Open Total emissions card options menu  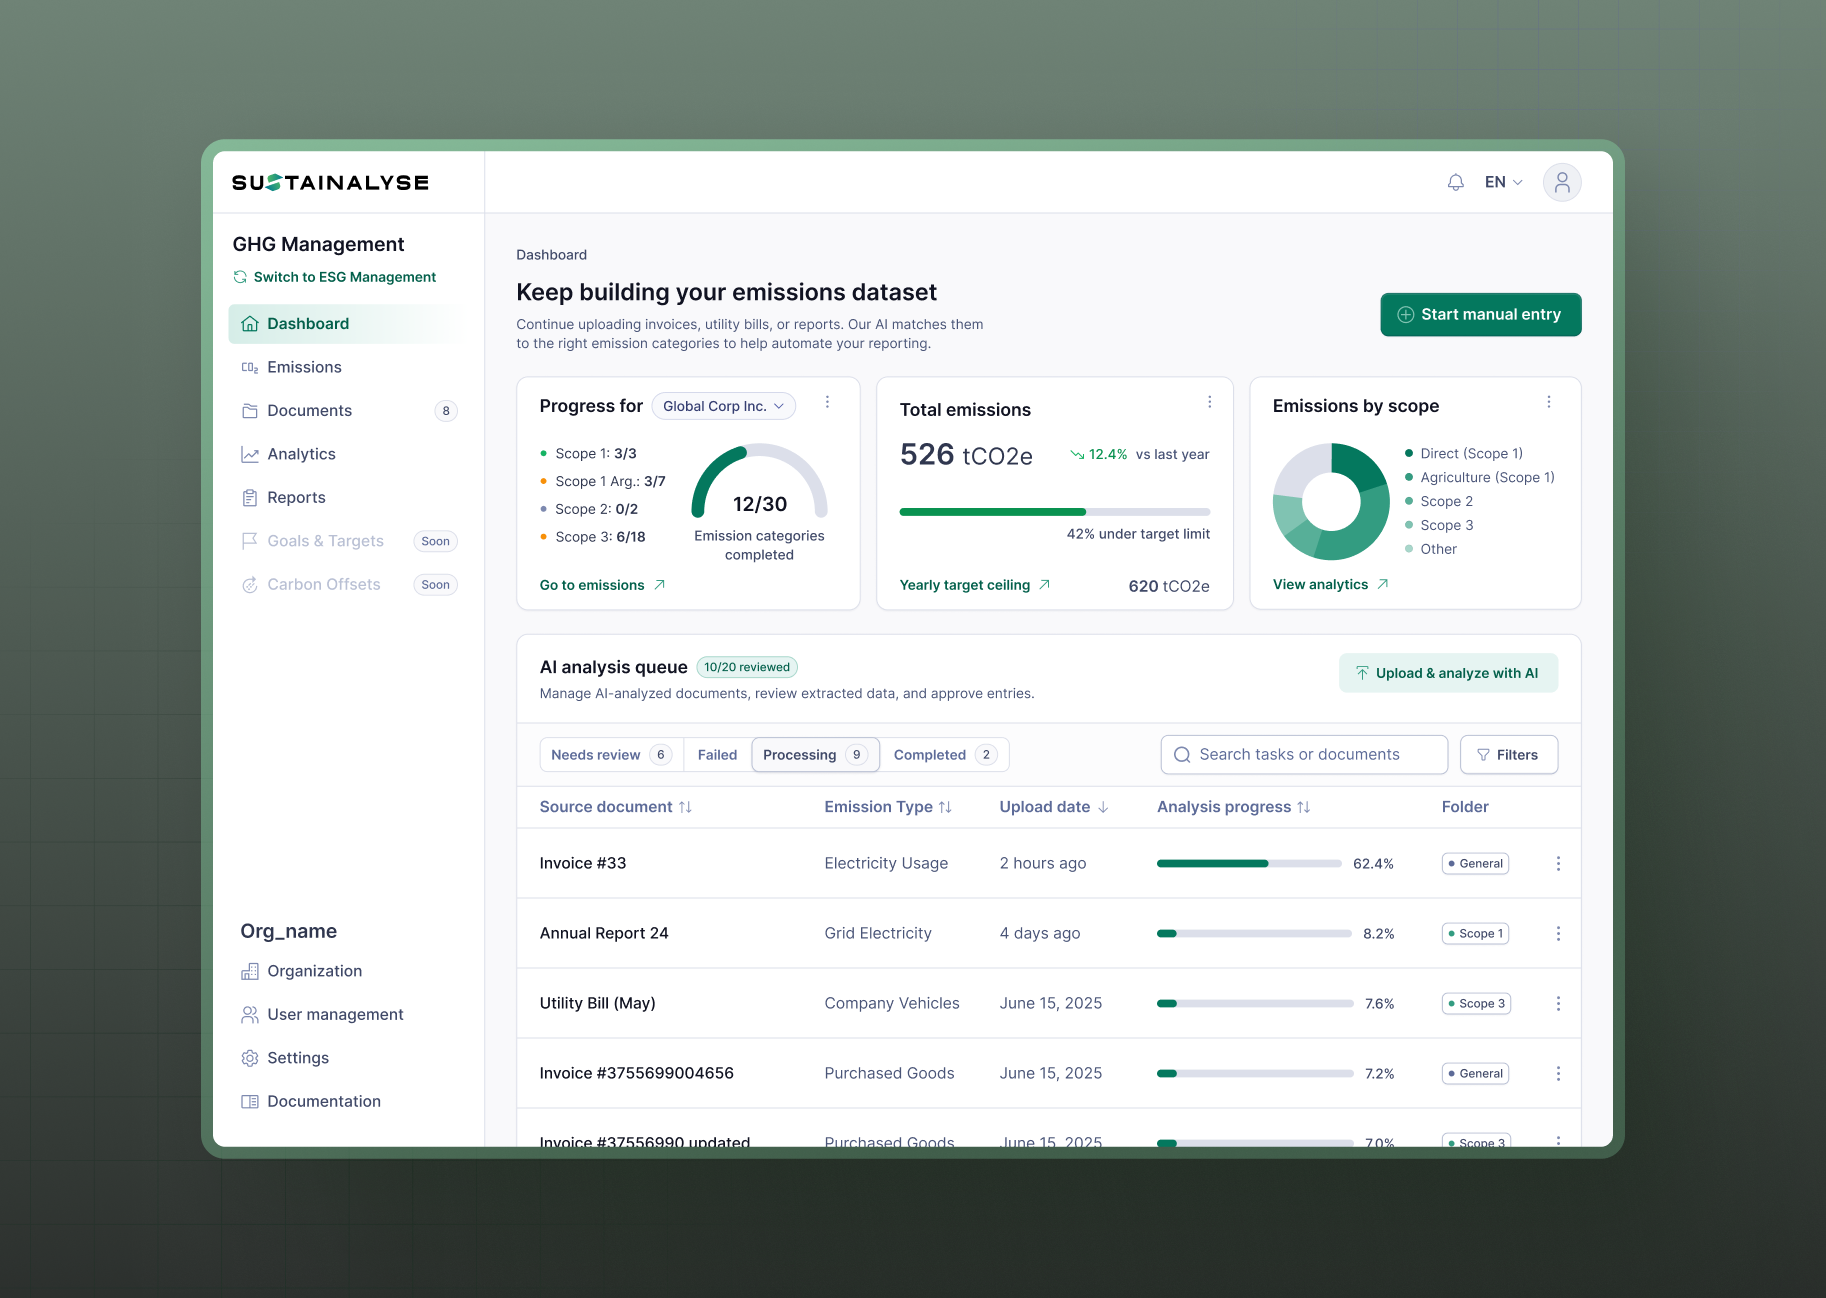1209,402
